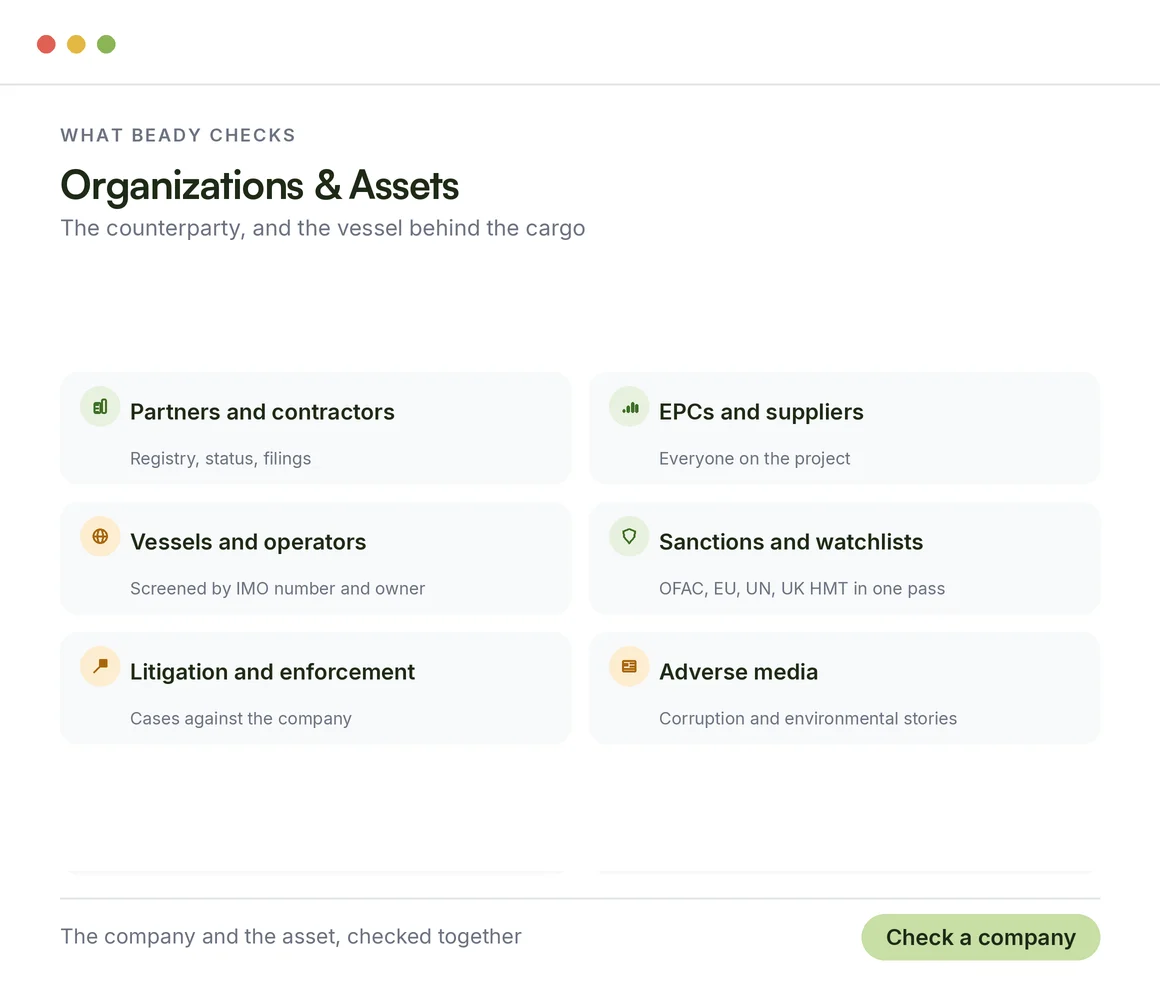Click the 'Cases against the company' text
This screenshot has height=1000, width=1160.
point(240,718)
